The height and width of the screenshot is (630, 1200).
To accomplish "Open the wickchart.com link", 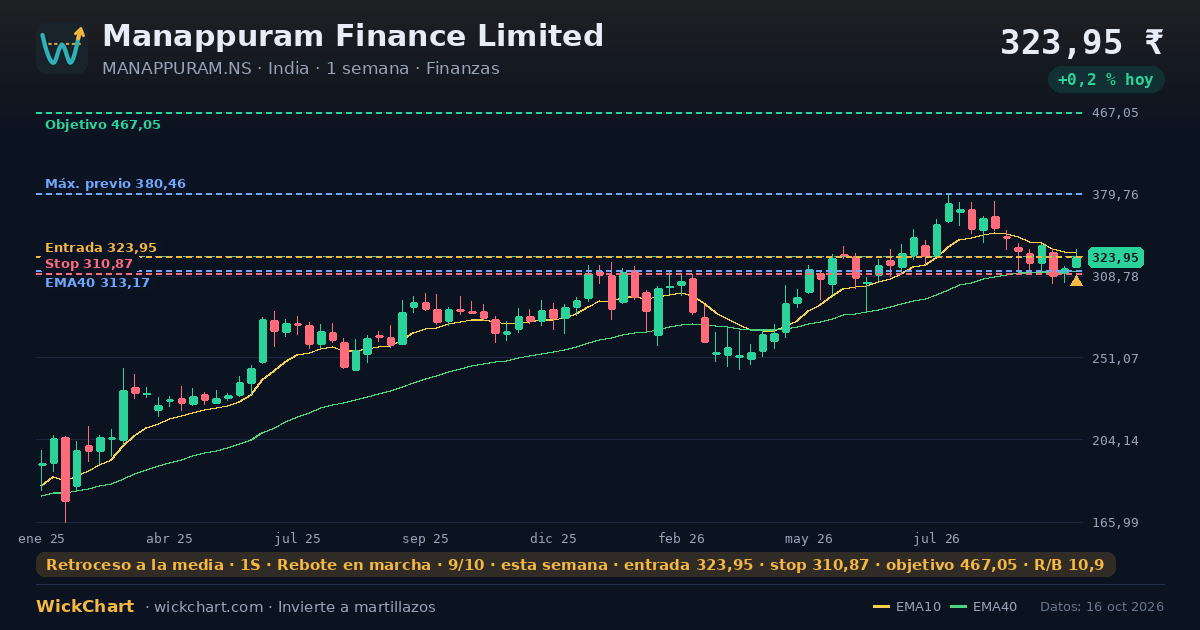I will tap(208, 607).
